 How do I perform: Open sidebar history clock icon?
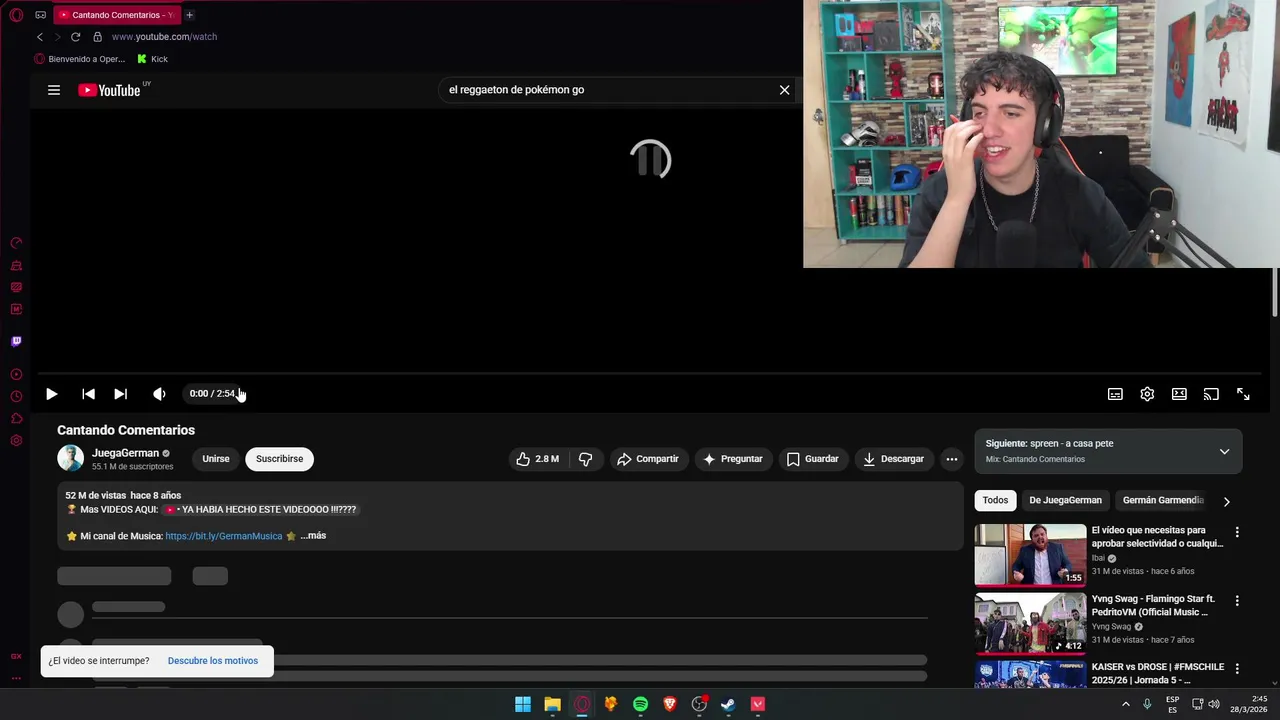pyautogui.click(x=16, y=396)
